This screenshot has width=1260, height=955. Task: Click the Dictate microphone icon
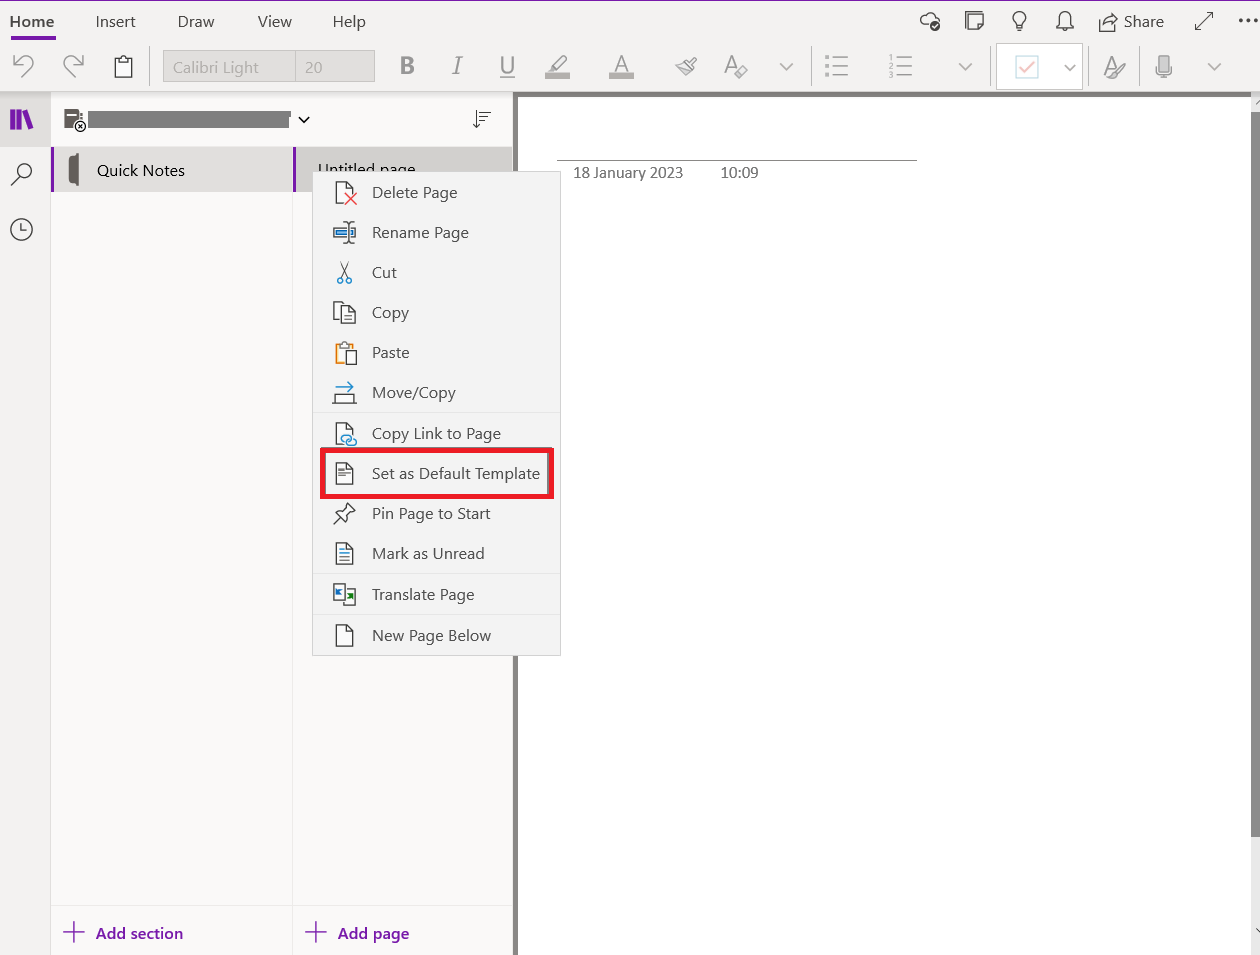click(x=1163, y=66)
